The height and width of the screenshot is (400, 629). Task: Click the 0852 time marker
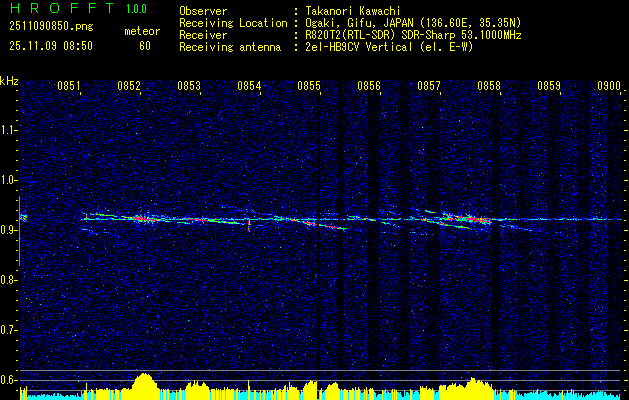click(x=129, y=86)
